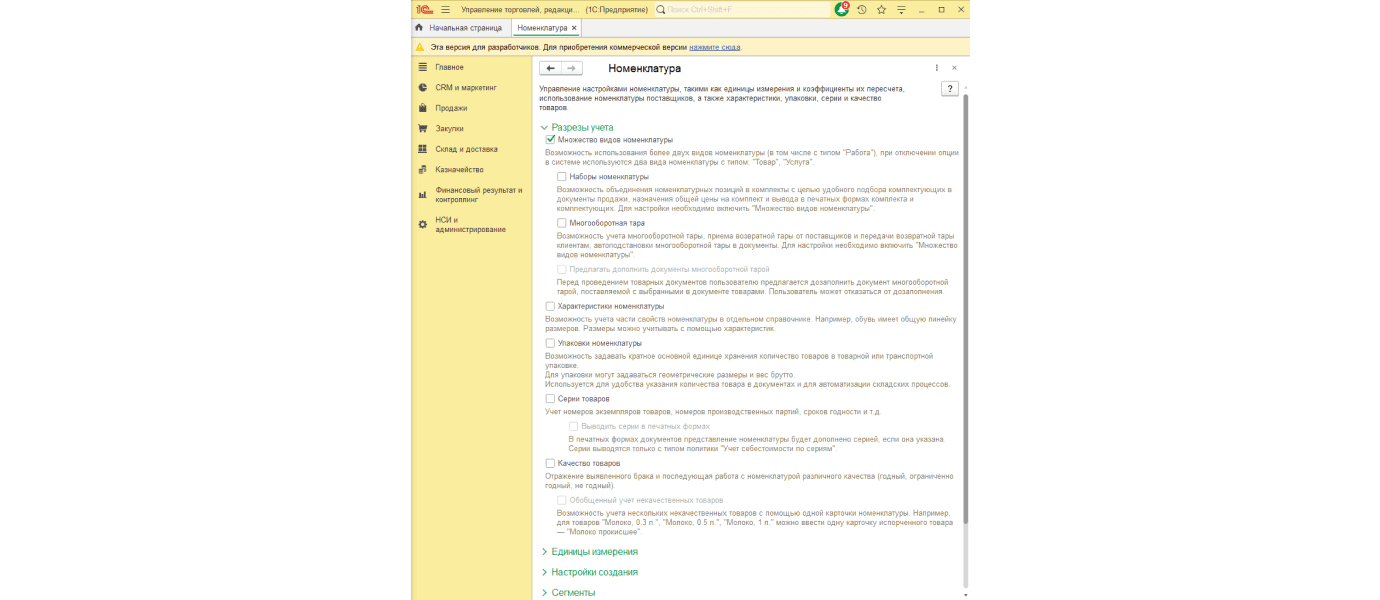Toggle Выводить серии в печатных формах
This screenshot has width=1380, height=600.
coord(574,426)
